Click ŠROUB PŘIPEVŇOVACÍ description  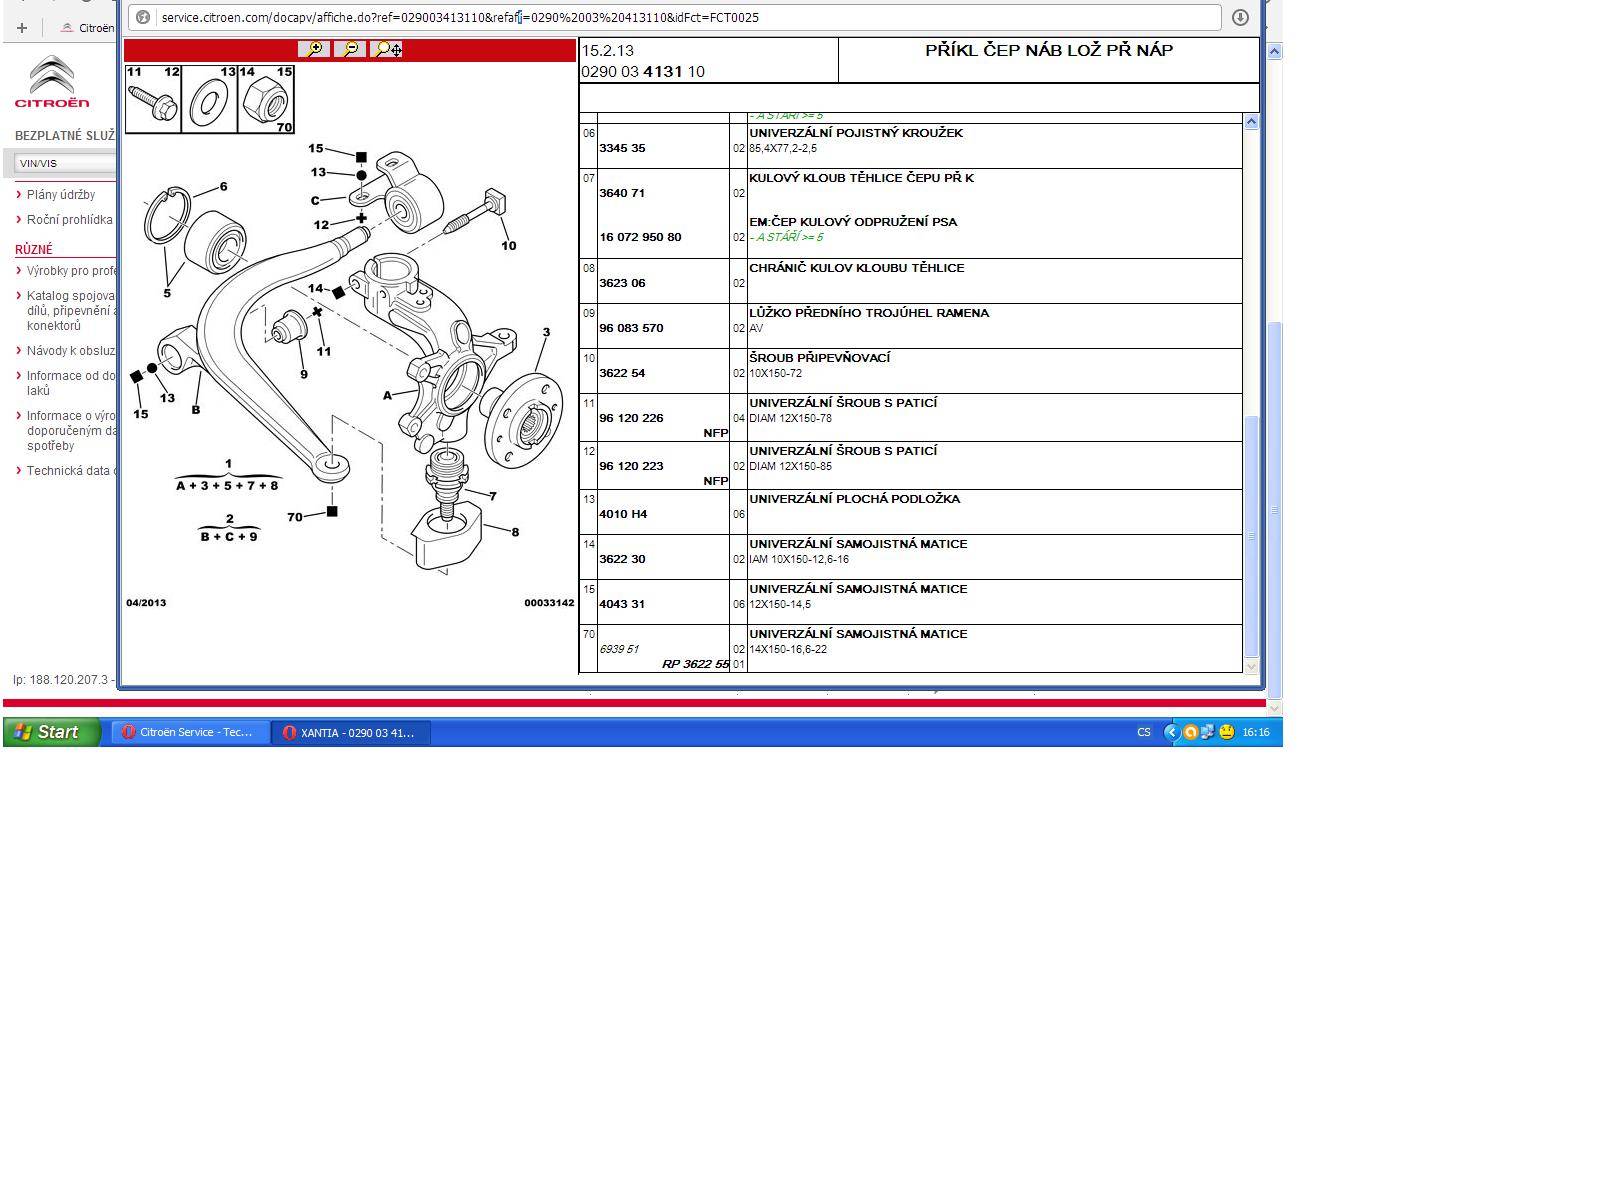click(819, 358)
